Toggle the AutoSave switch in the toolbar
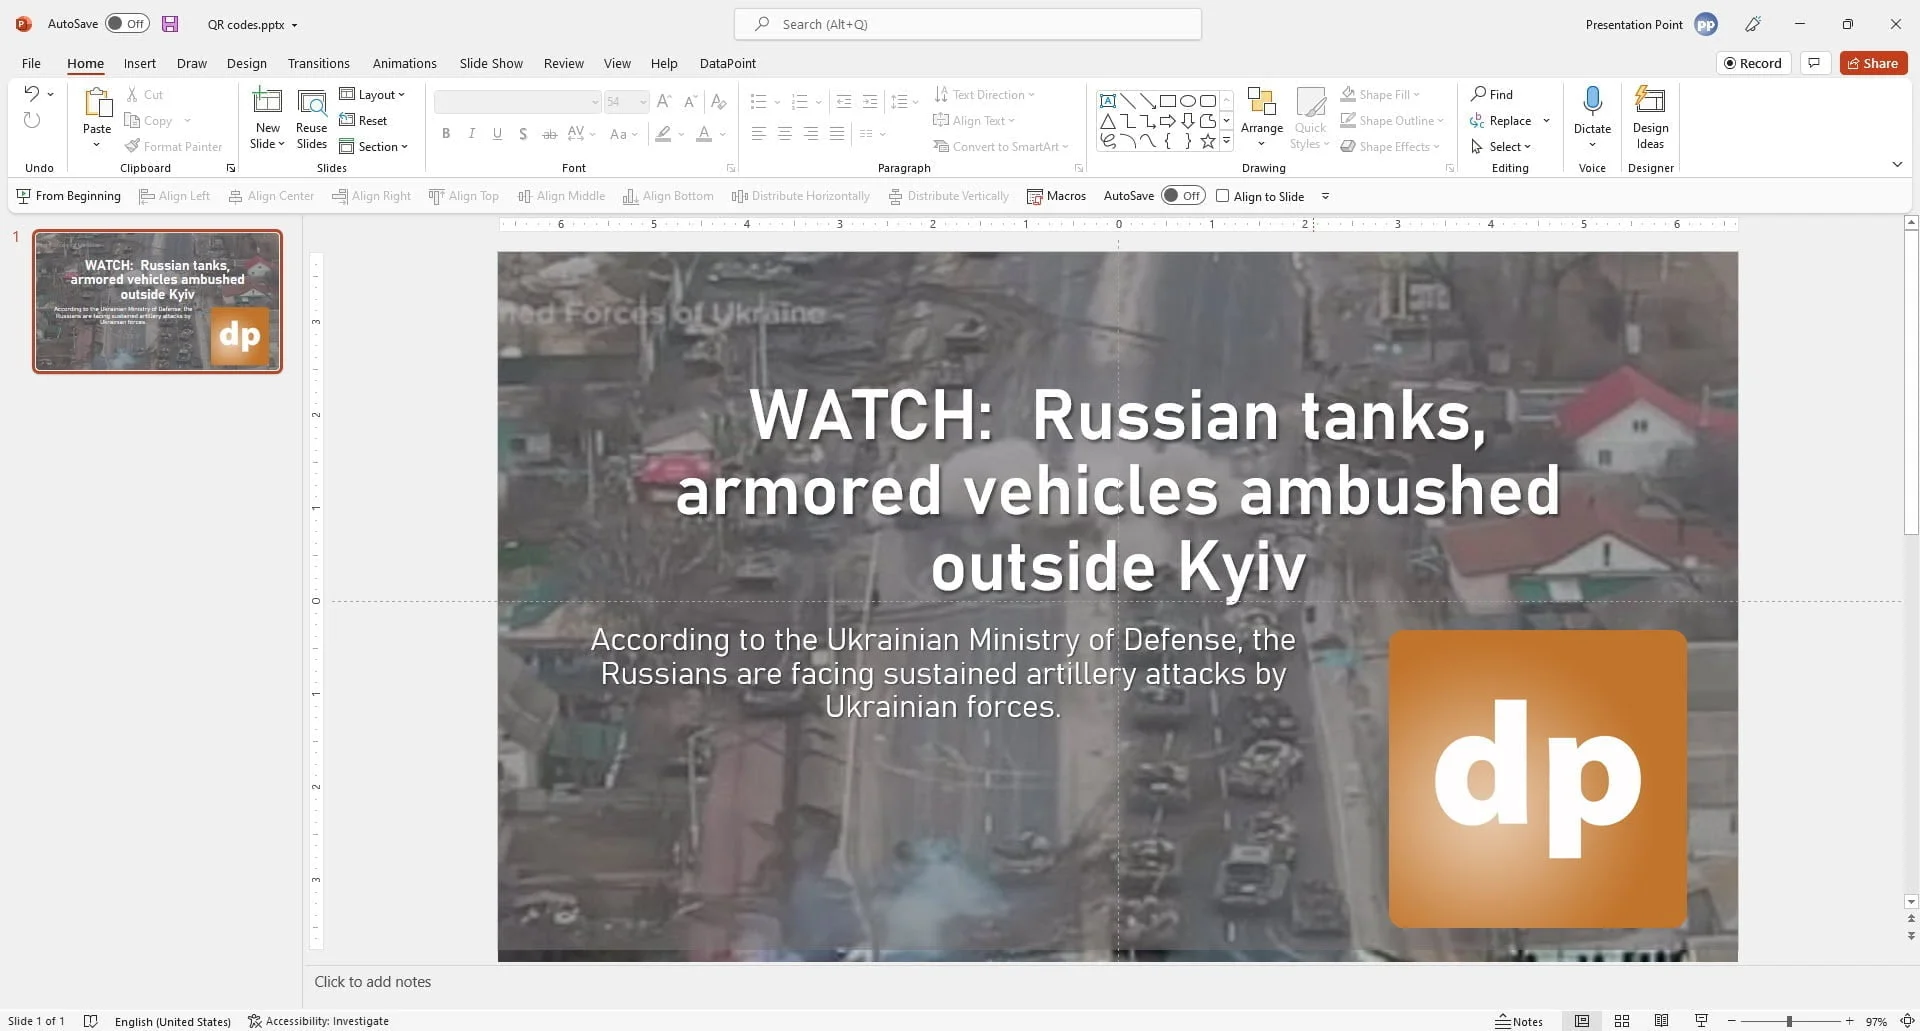 (1182, 196)
